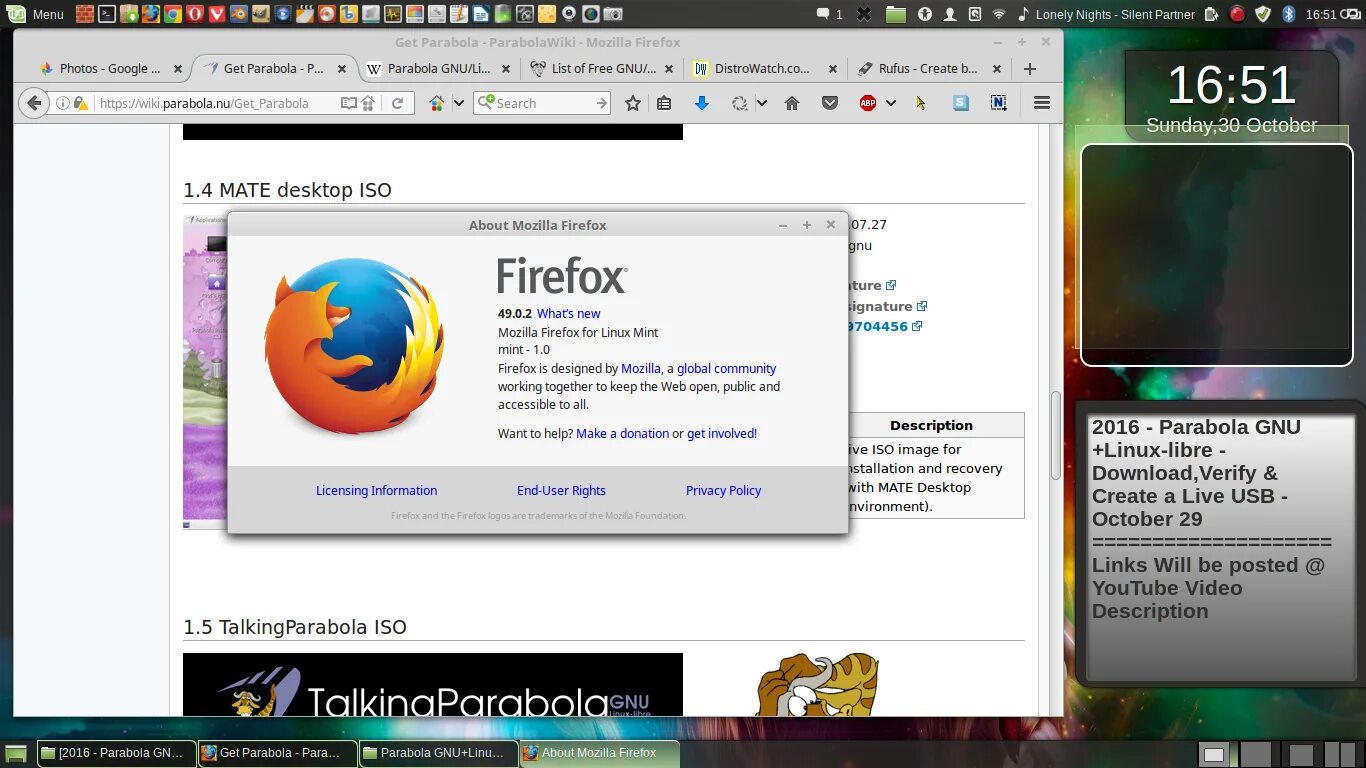The height and width of the screenshot is (768, 1366).
Task: Open new tab with the plus button
Action: (1030, 69)
